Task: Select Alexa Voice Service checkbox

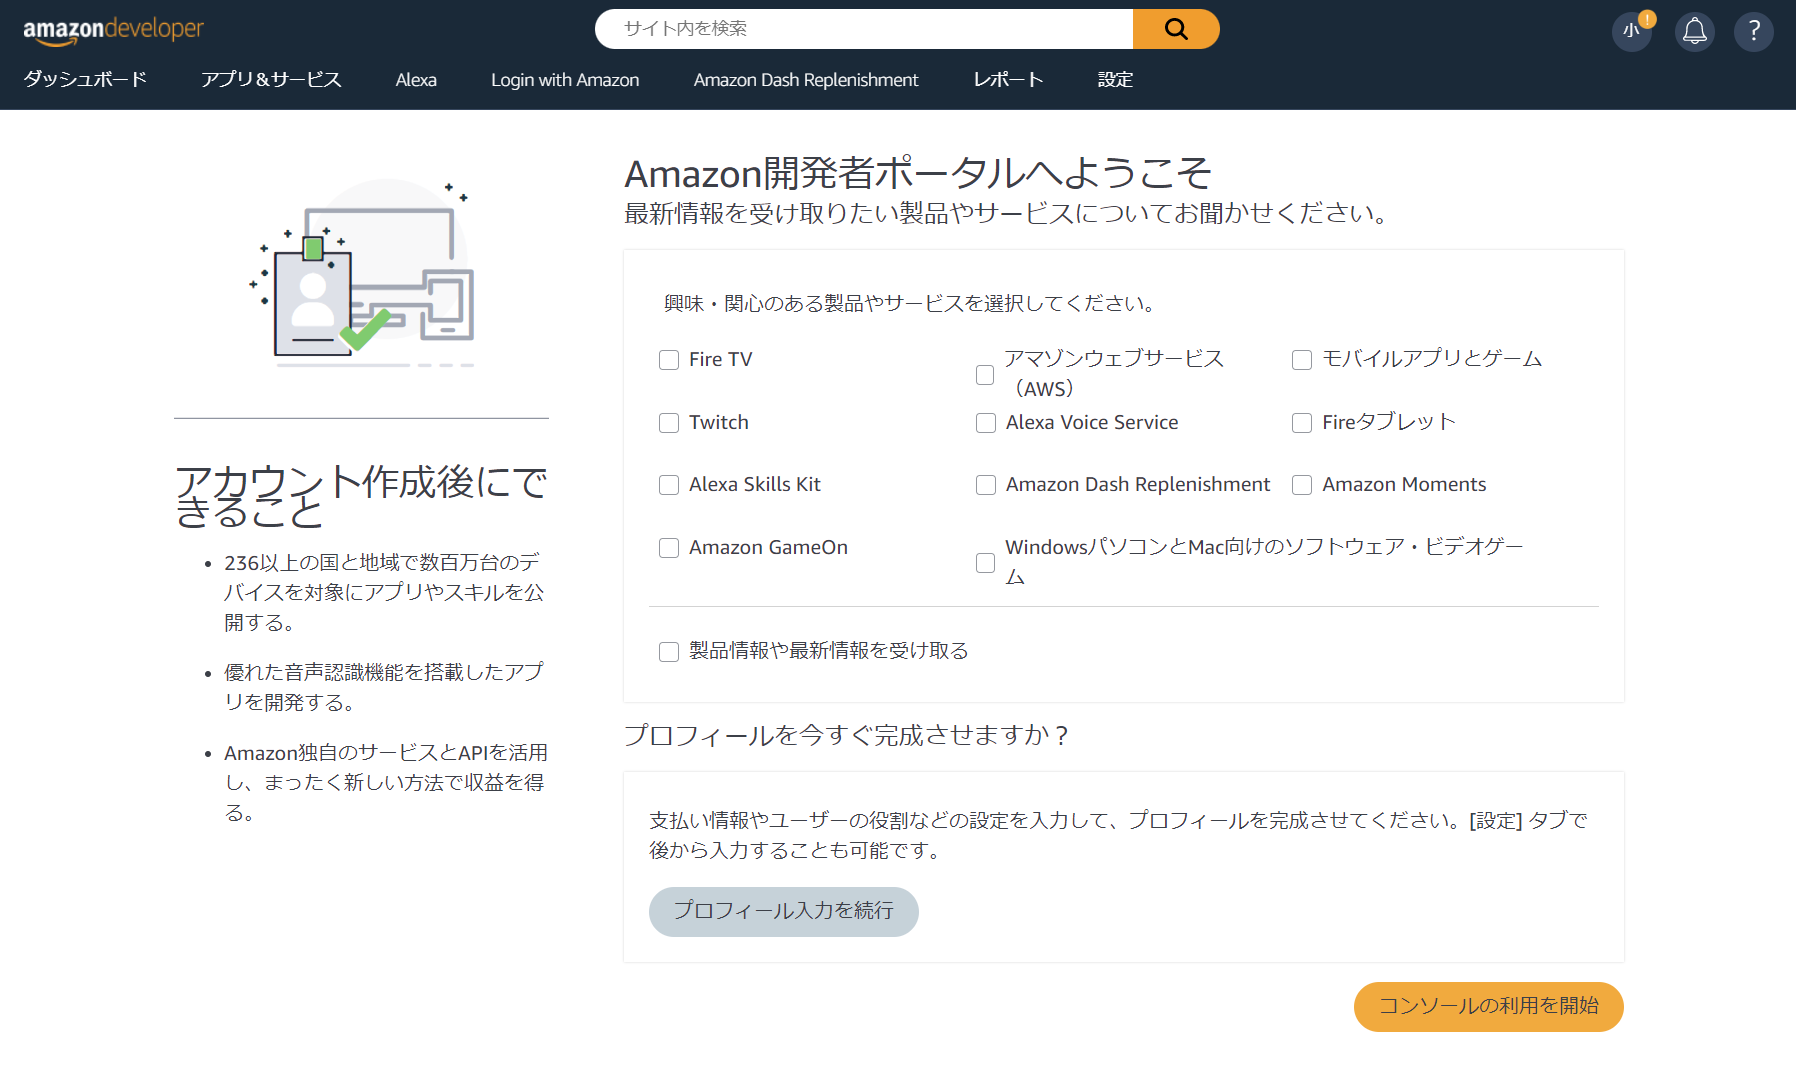Action: [x=985, y=423]
